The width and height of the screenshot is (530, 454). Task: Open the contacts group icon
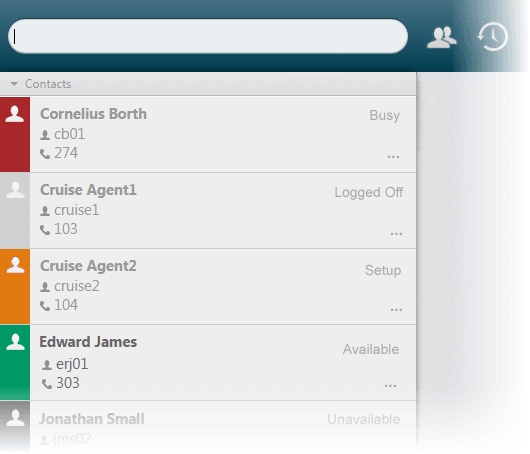point(442,37)
